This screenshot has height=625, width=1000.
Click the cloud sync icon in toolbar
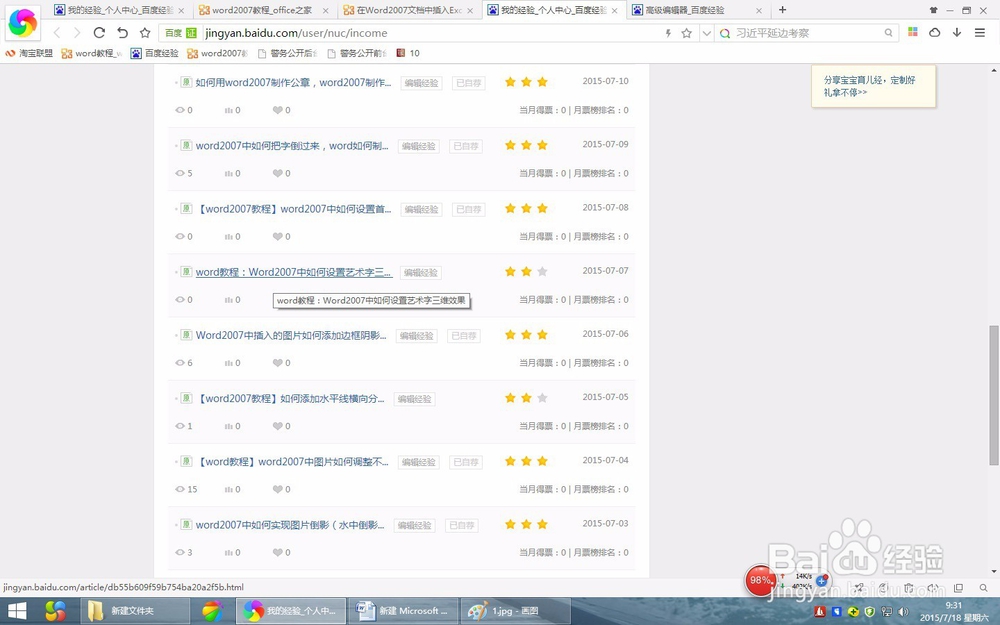(934, 33)
